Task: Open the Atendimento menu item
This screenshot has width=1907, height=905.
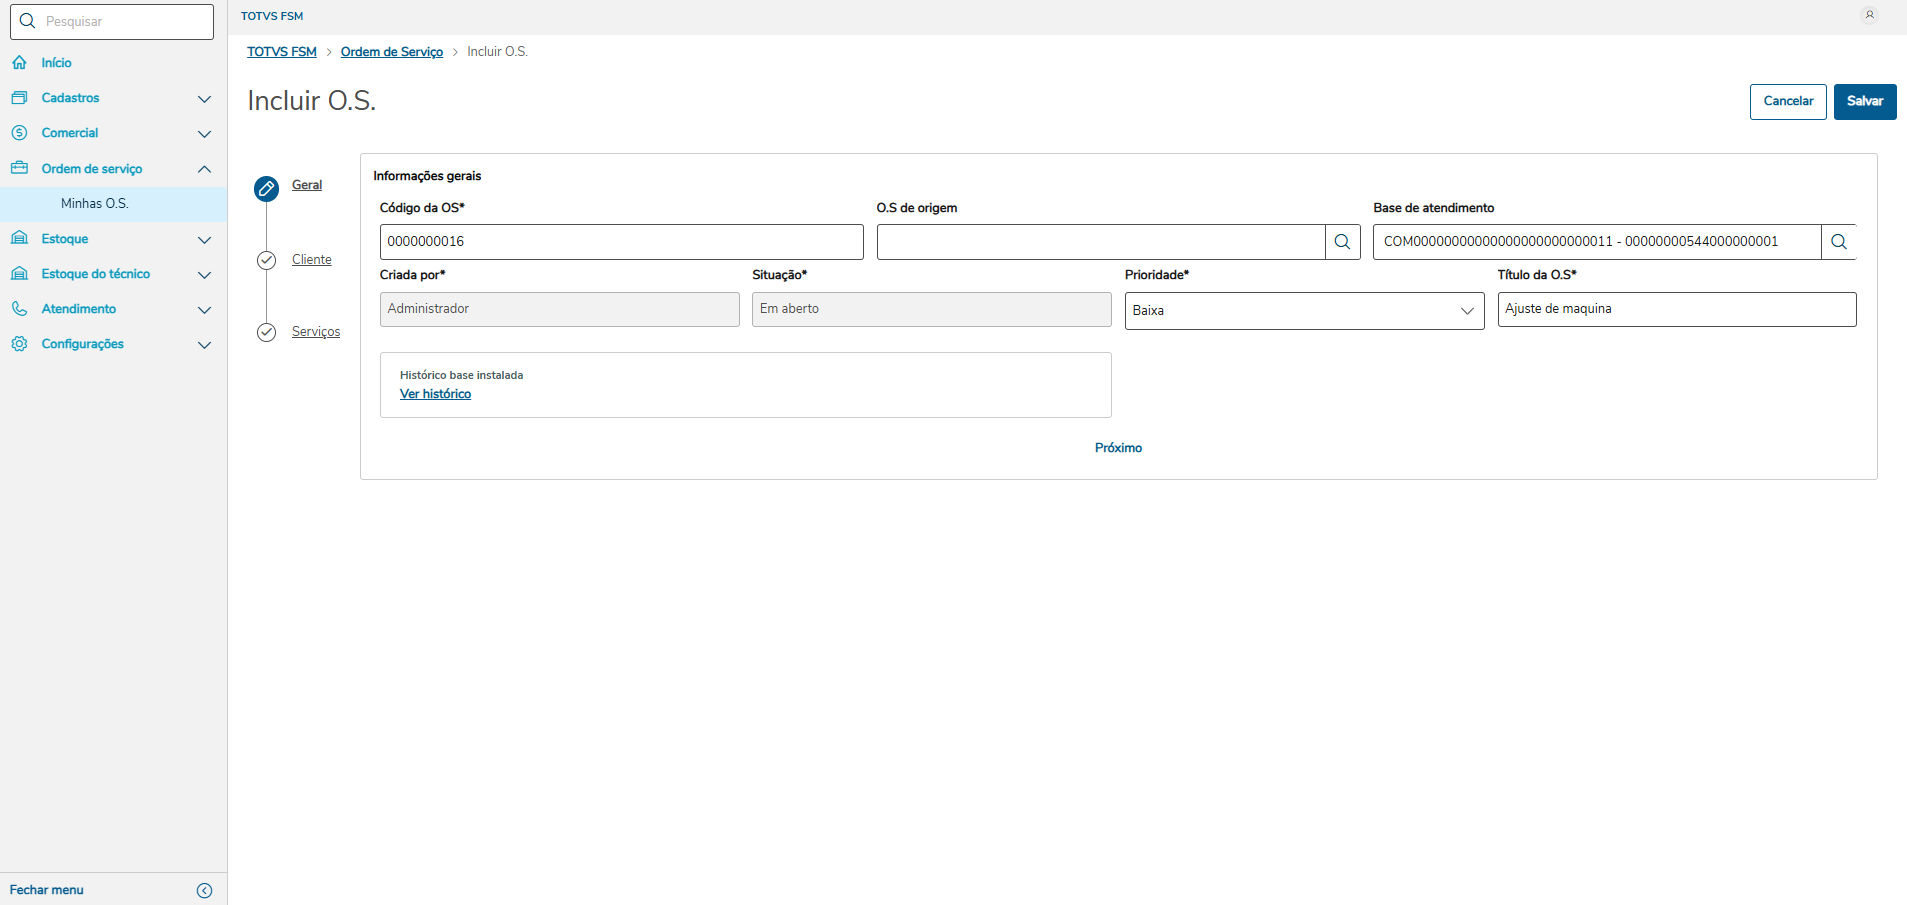Action: [79, 309]
